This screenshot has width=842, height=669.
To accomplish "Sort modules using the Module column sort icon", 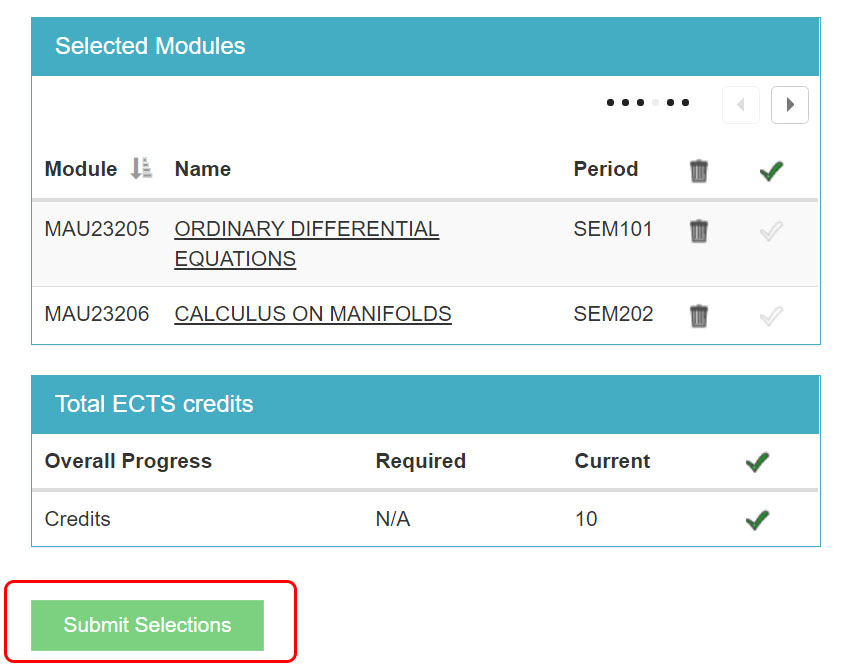I will coord(140,169).
